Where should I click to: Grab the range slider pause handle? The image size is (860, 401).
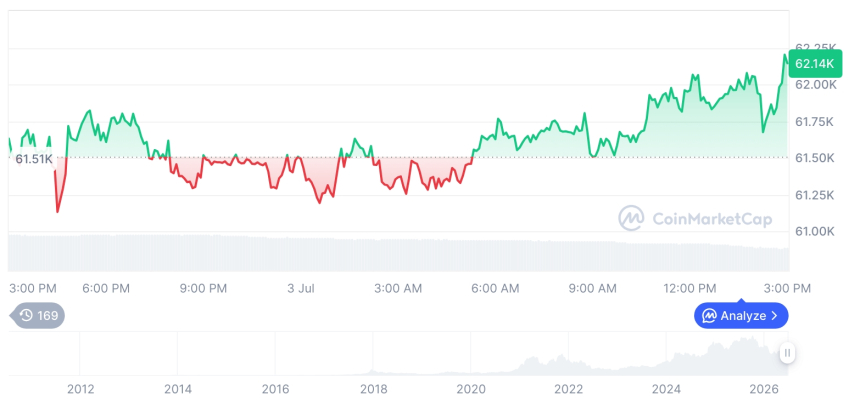click(x=788, y=353)
